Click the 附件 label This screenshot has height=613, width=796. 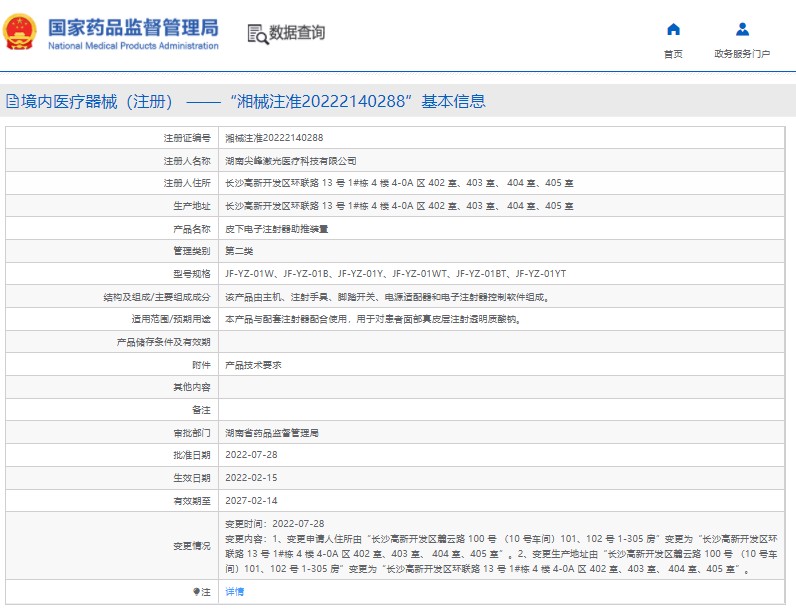[x=201, y=365]
